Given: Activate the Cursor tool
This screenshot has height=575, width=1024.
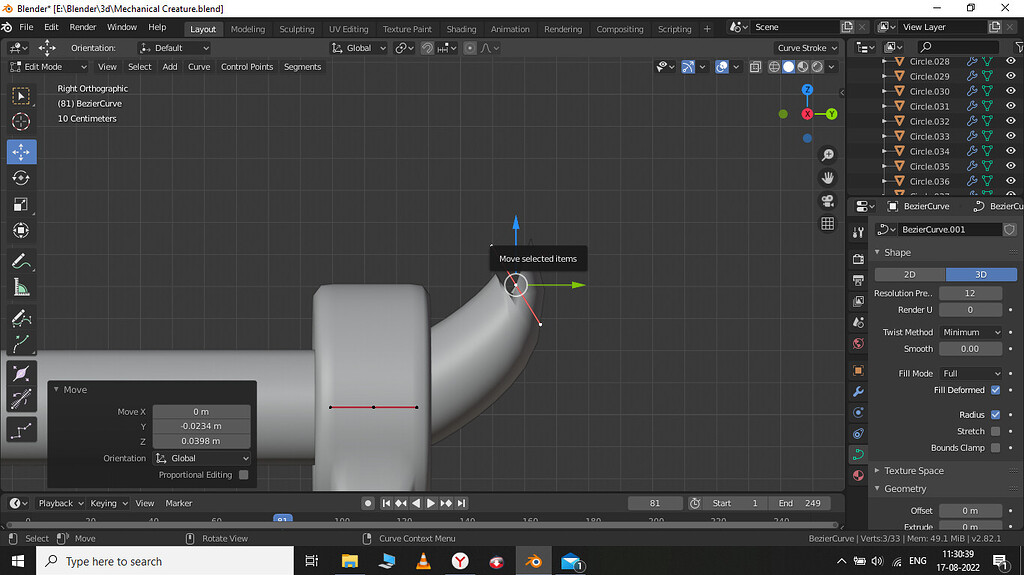Looking at the screenshot, I should pos(22,122).
